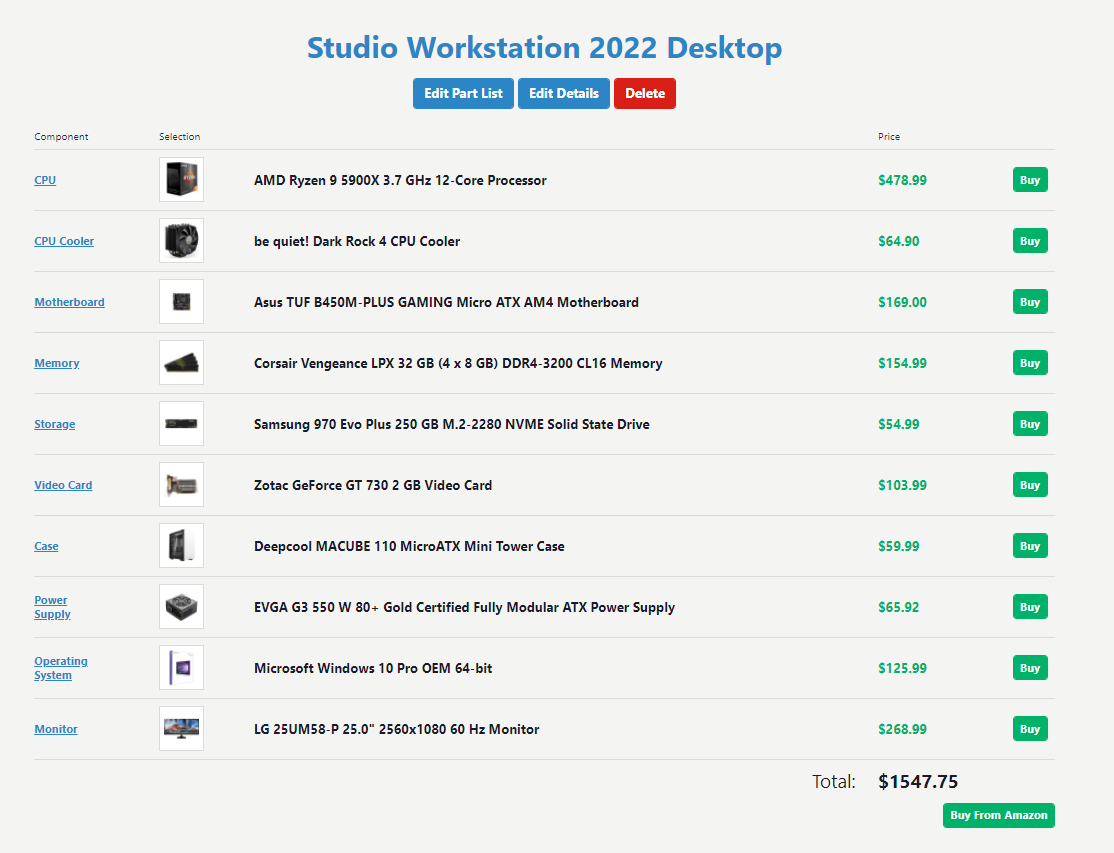Click the Dark Rock 4 cooler thumbnail
The image size is (1114, 853).
click(181, 241)
